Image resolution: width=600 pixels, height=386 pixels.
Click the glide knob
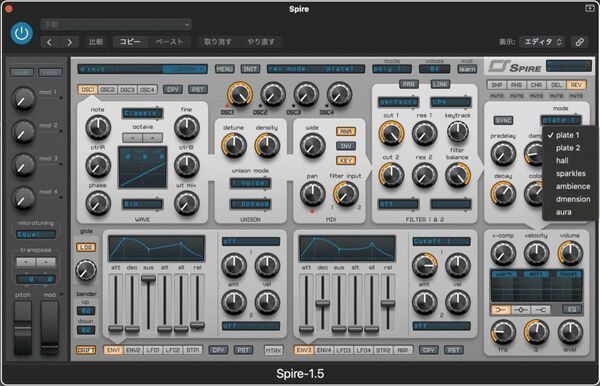[86, 270]
